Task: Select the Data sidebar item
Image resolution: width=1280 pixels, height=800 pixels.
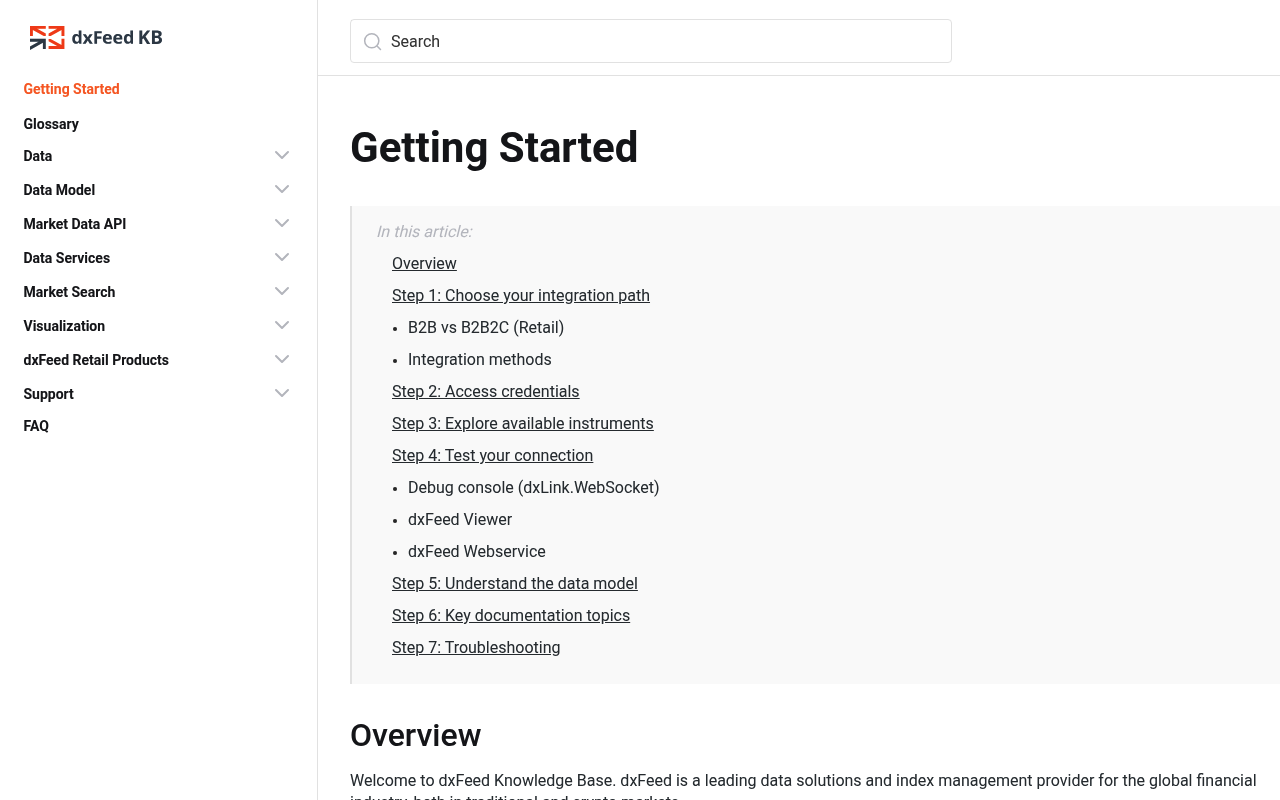Action: tap(38, 156)
